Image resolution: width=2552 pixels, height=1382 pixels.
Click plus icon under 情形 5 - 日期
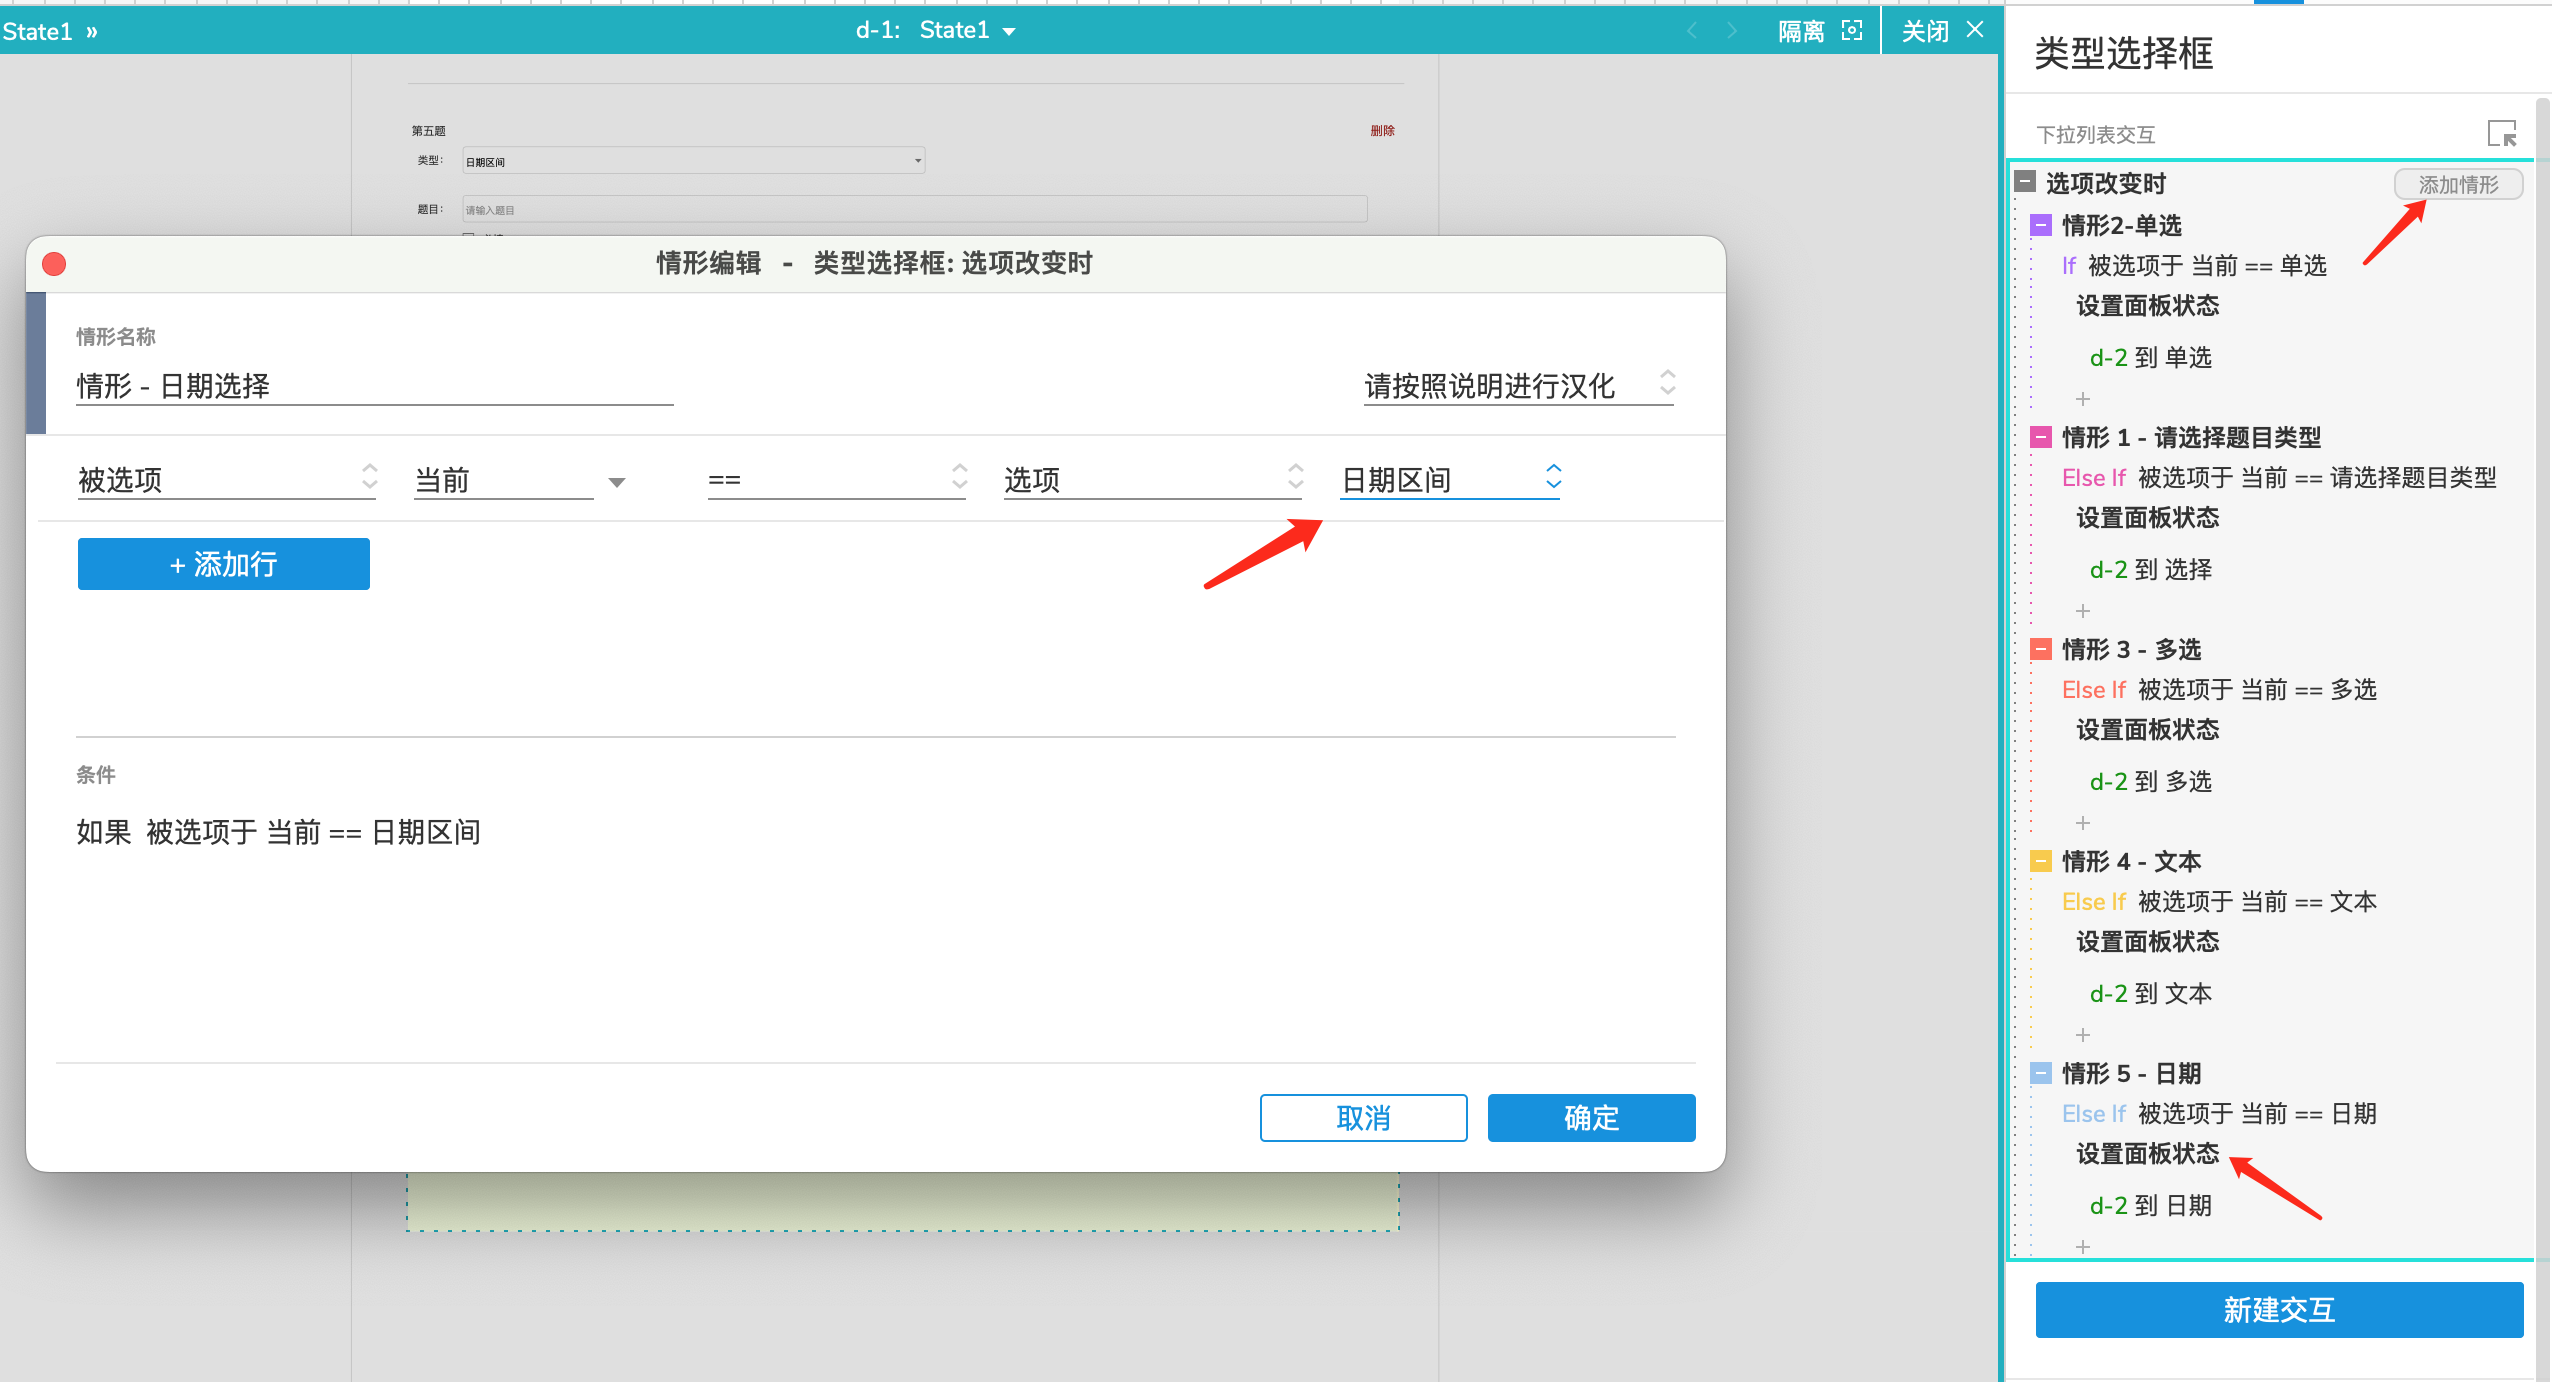tap(2083, 1247)
